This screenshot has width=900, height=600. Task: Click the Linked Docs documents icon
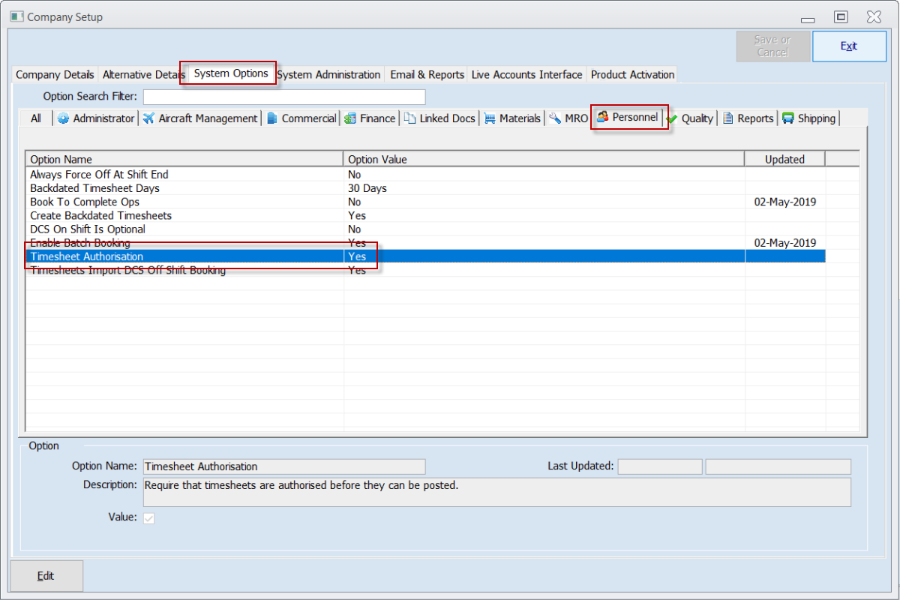[410, 118]
